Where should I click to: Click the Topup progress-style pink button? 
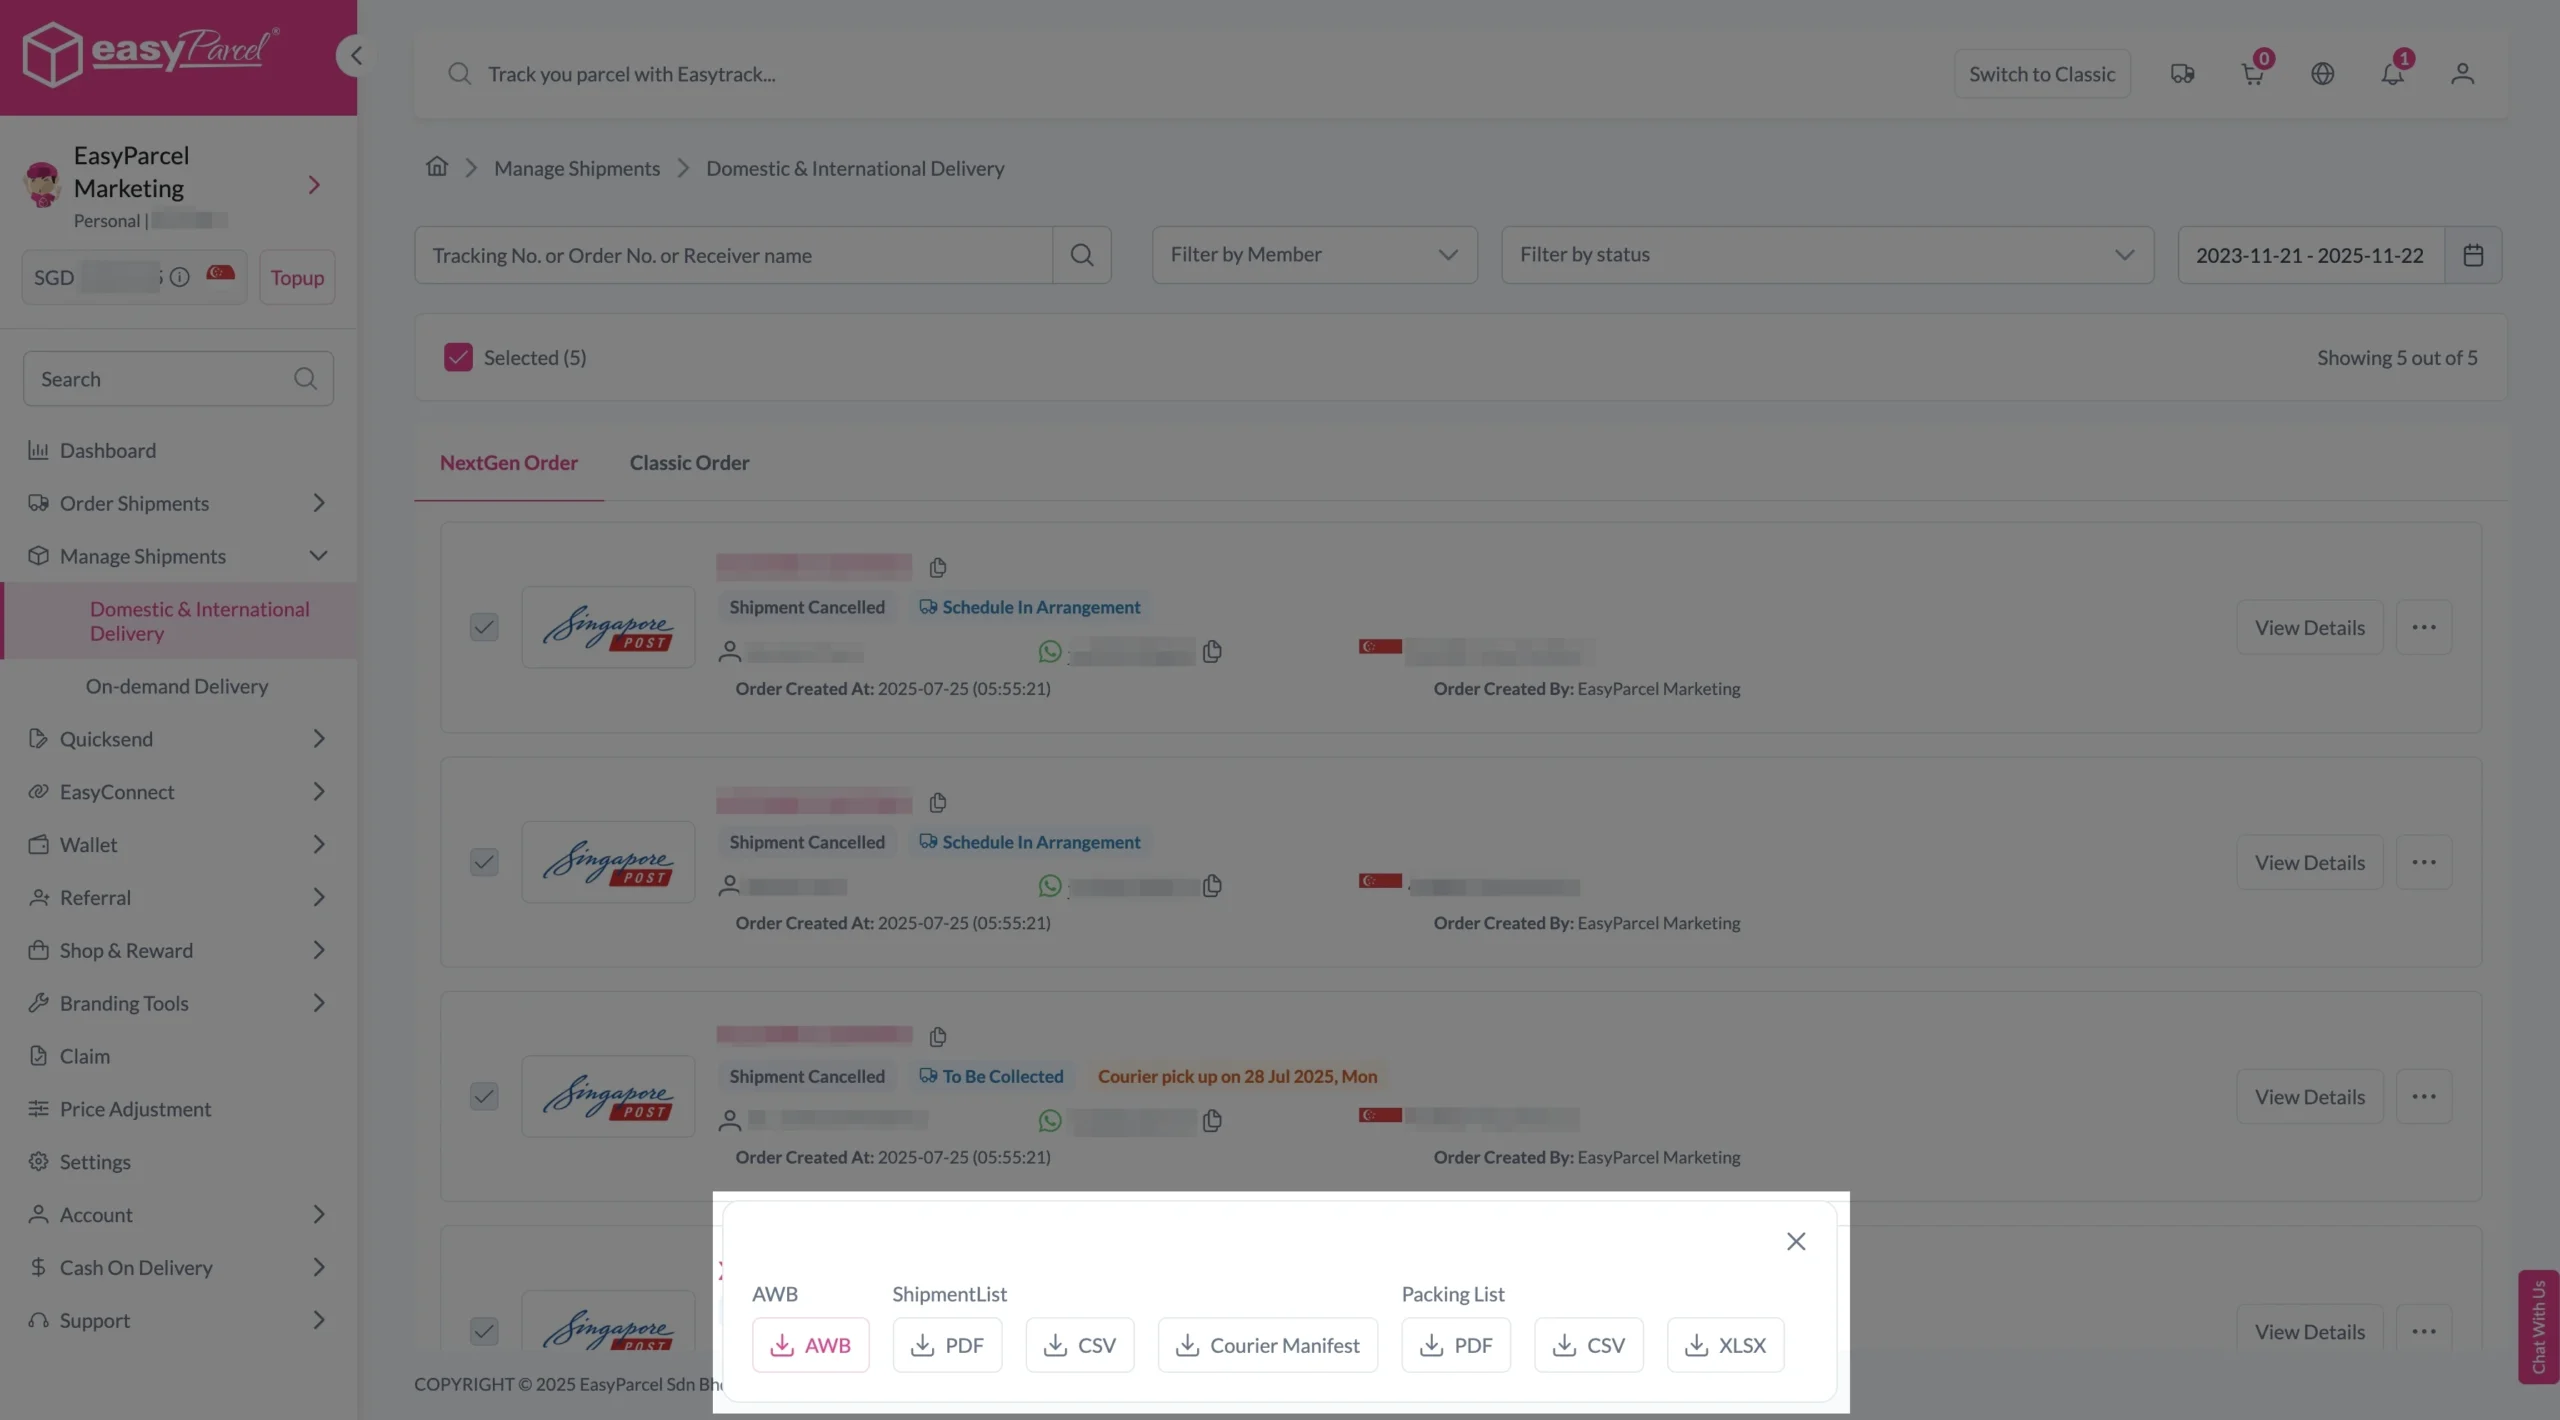tap(296, 276)
